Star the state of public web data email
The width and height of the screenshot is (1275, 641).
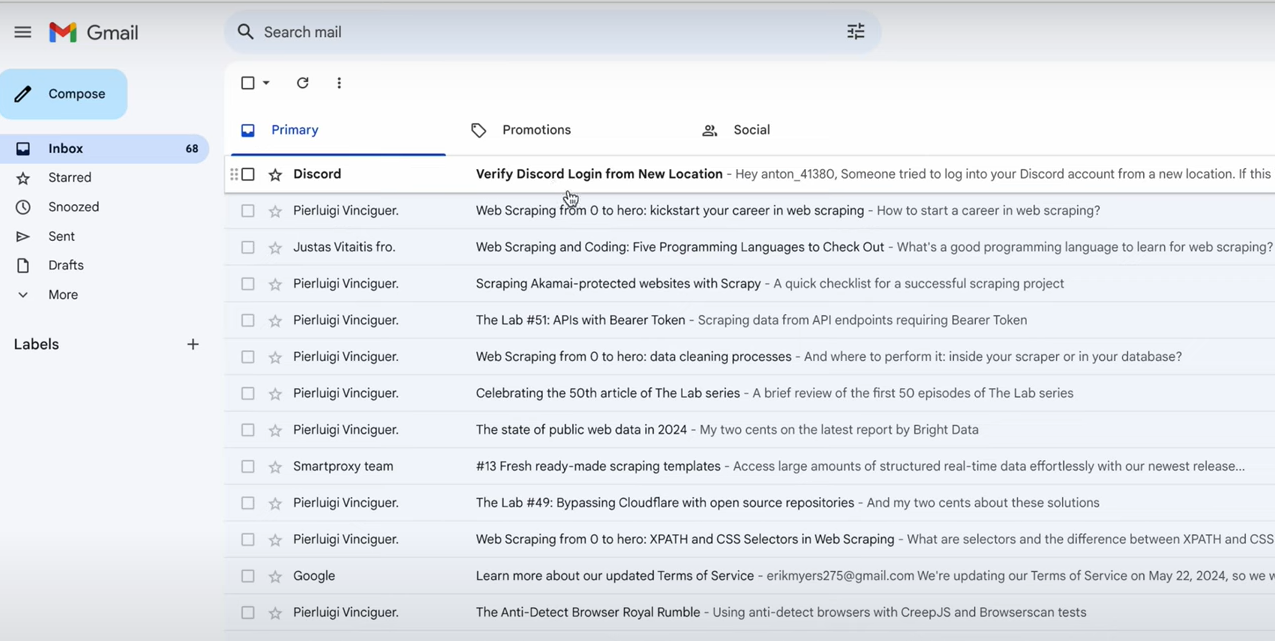click(275, 430)
